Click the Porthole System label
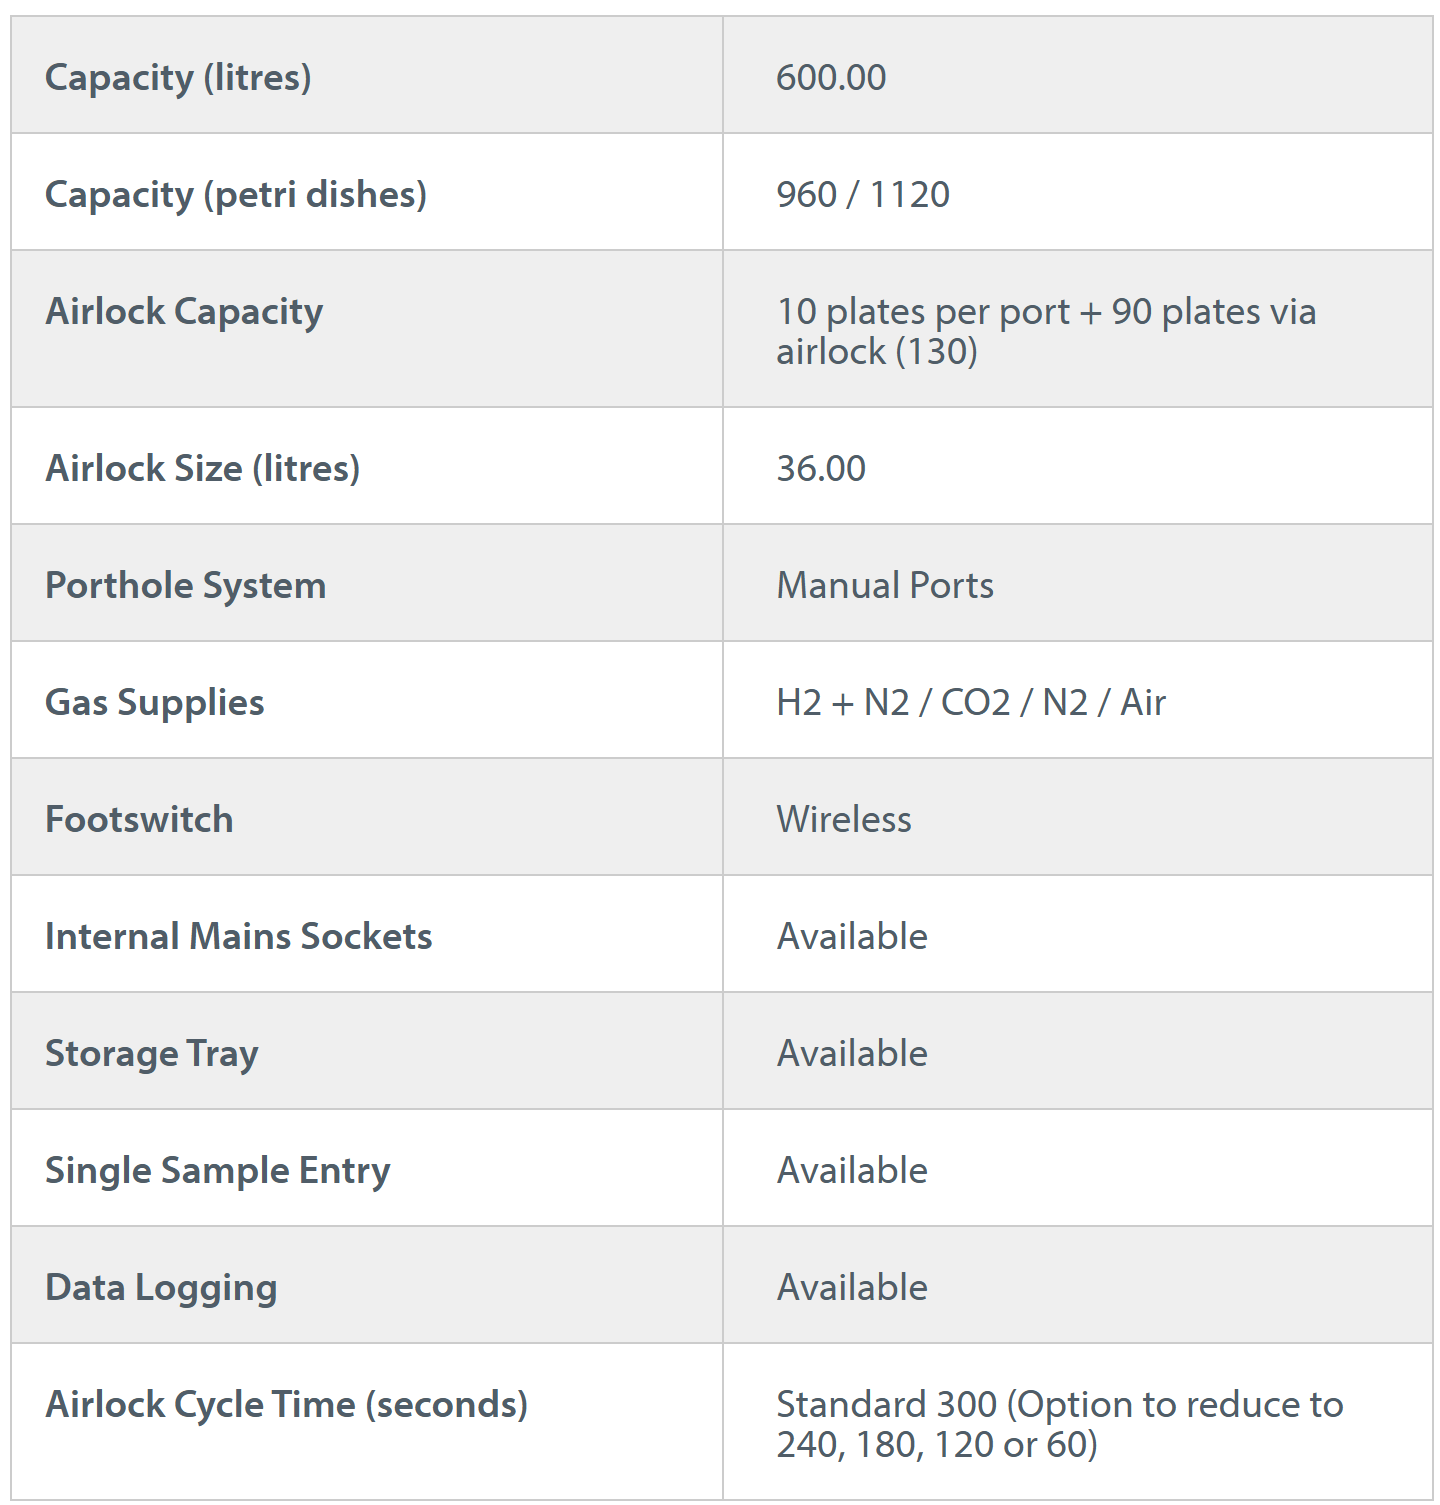Screen dimensions: 1440x1505 (x=186, y=586)
